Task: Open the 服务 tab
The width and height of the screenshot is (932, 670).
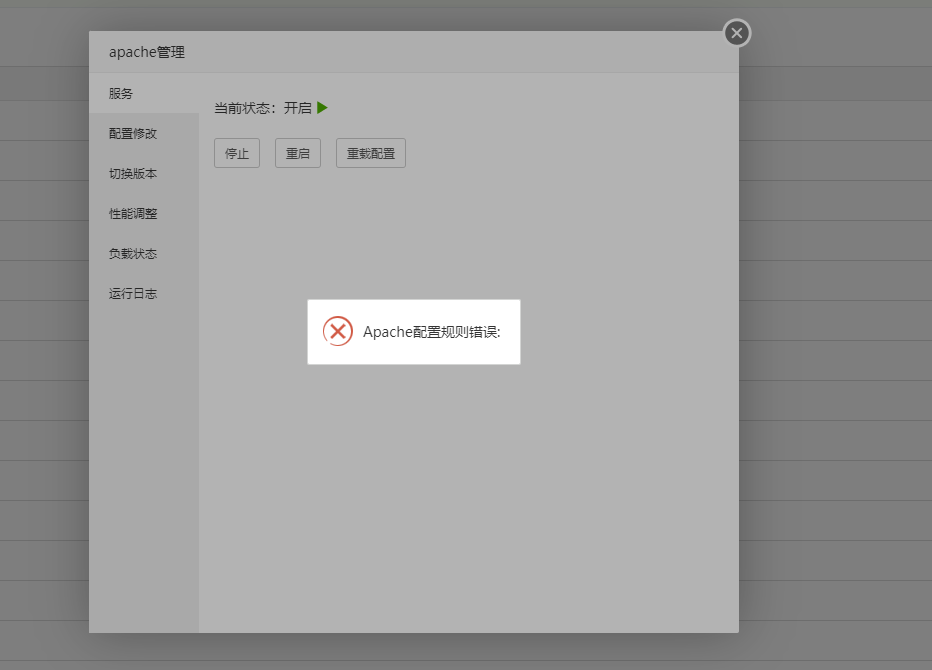Action: click(x=144, y=93)
